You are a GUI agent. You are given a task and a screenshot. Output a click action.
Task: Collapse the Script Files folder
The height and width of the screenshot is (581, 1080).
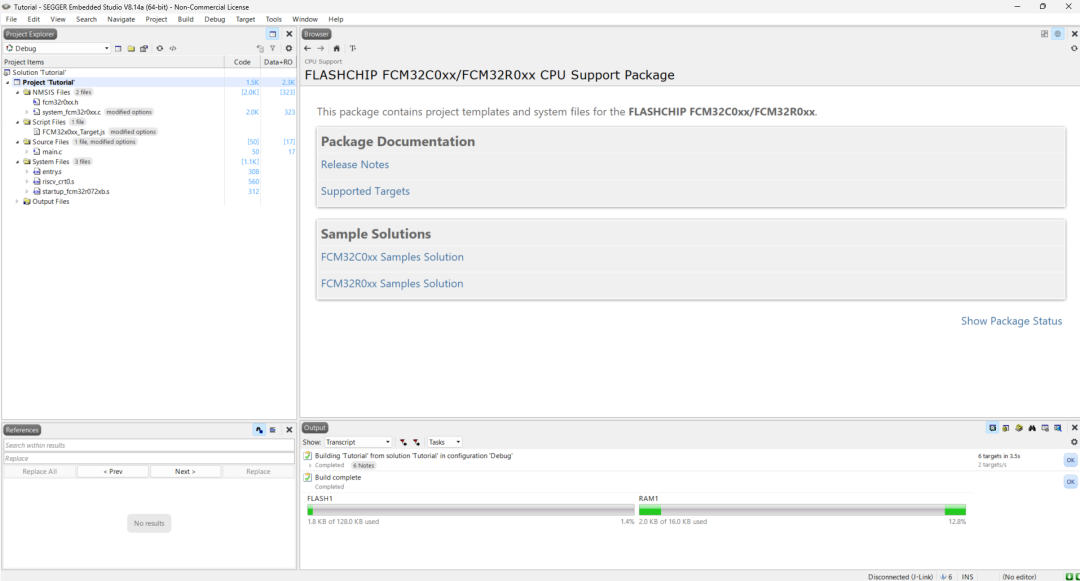(x=17, y=122)
